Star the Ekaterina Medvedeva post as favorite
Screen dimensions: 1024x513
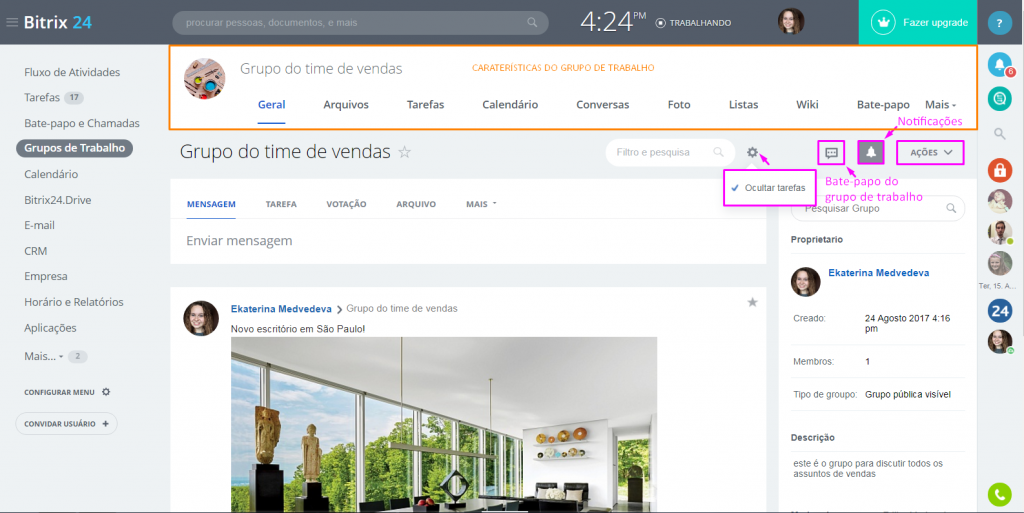(x=752, y=302)
